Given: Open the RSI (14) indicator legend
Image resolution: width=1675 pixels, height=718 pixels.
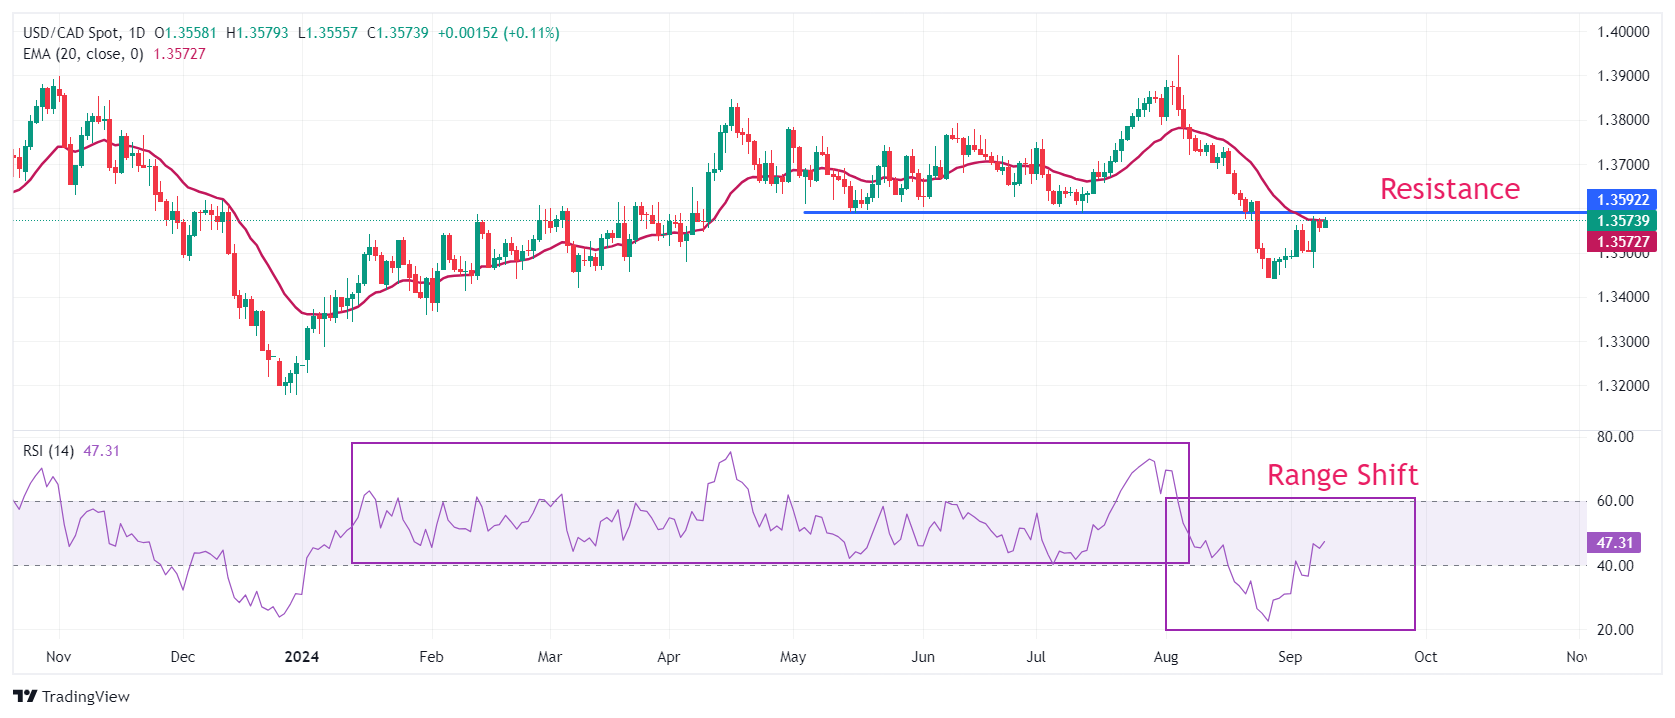Looking at the screenshot, I should [48, 451].
